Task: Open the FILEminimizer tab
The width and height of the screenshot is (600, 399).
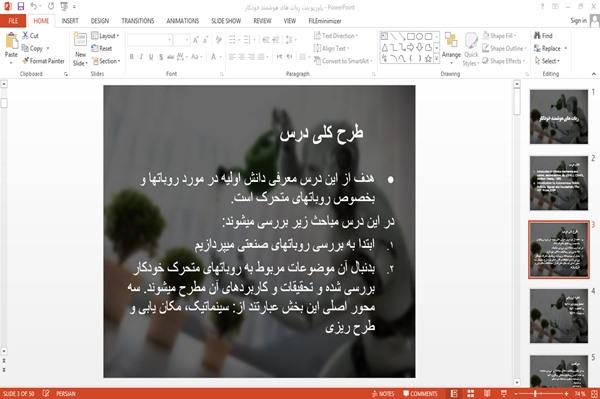Action: coord(324,21)
